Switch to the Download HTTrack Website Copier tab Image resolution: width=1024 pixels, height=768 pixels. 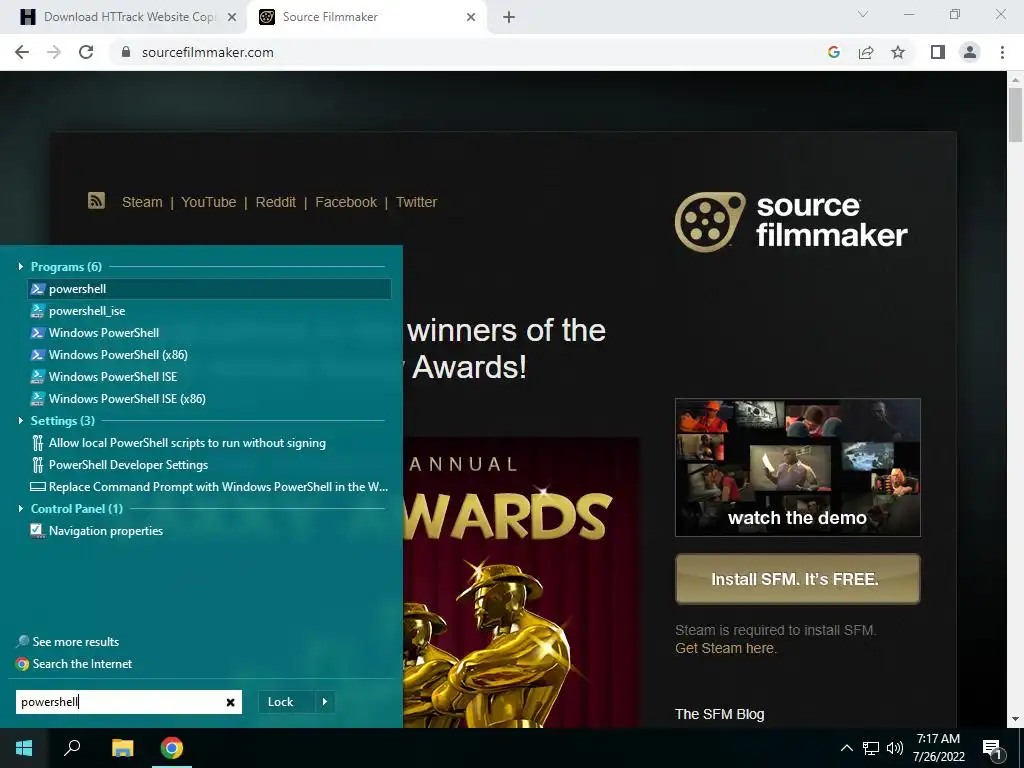coord(129,17)
